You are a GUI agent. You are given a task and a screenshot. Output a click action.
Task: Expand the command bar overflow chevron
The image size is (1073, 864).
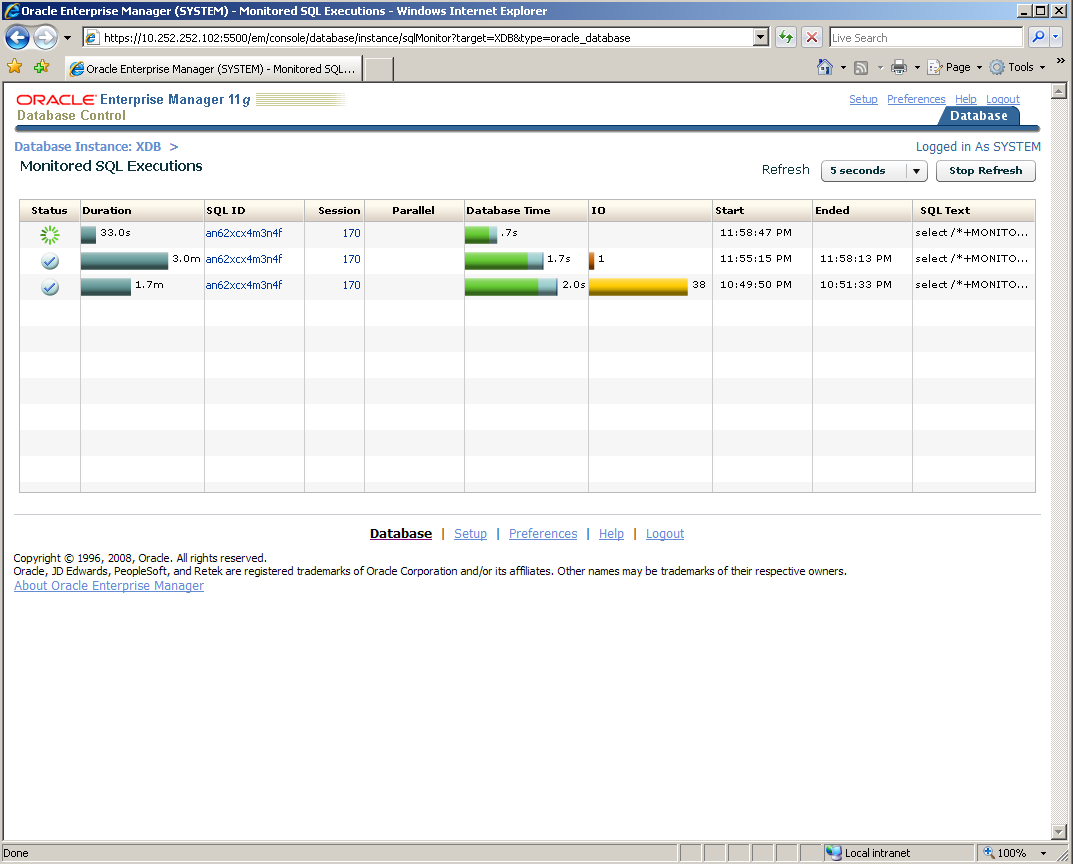pyautogui.click(x=1061, y=62)
